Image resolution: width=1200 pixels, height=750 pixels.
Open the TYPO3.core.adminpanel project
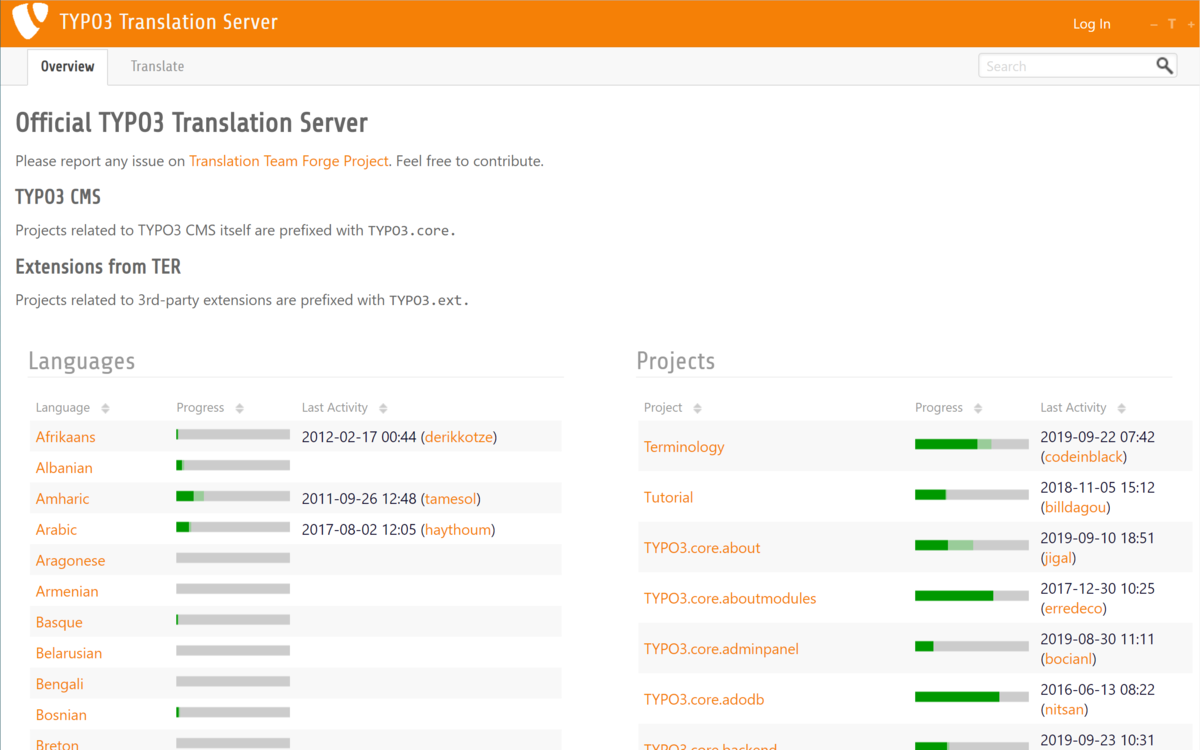point(721,649)
